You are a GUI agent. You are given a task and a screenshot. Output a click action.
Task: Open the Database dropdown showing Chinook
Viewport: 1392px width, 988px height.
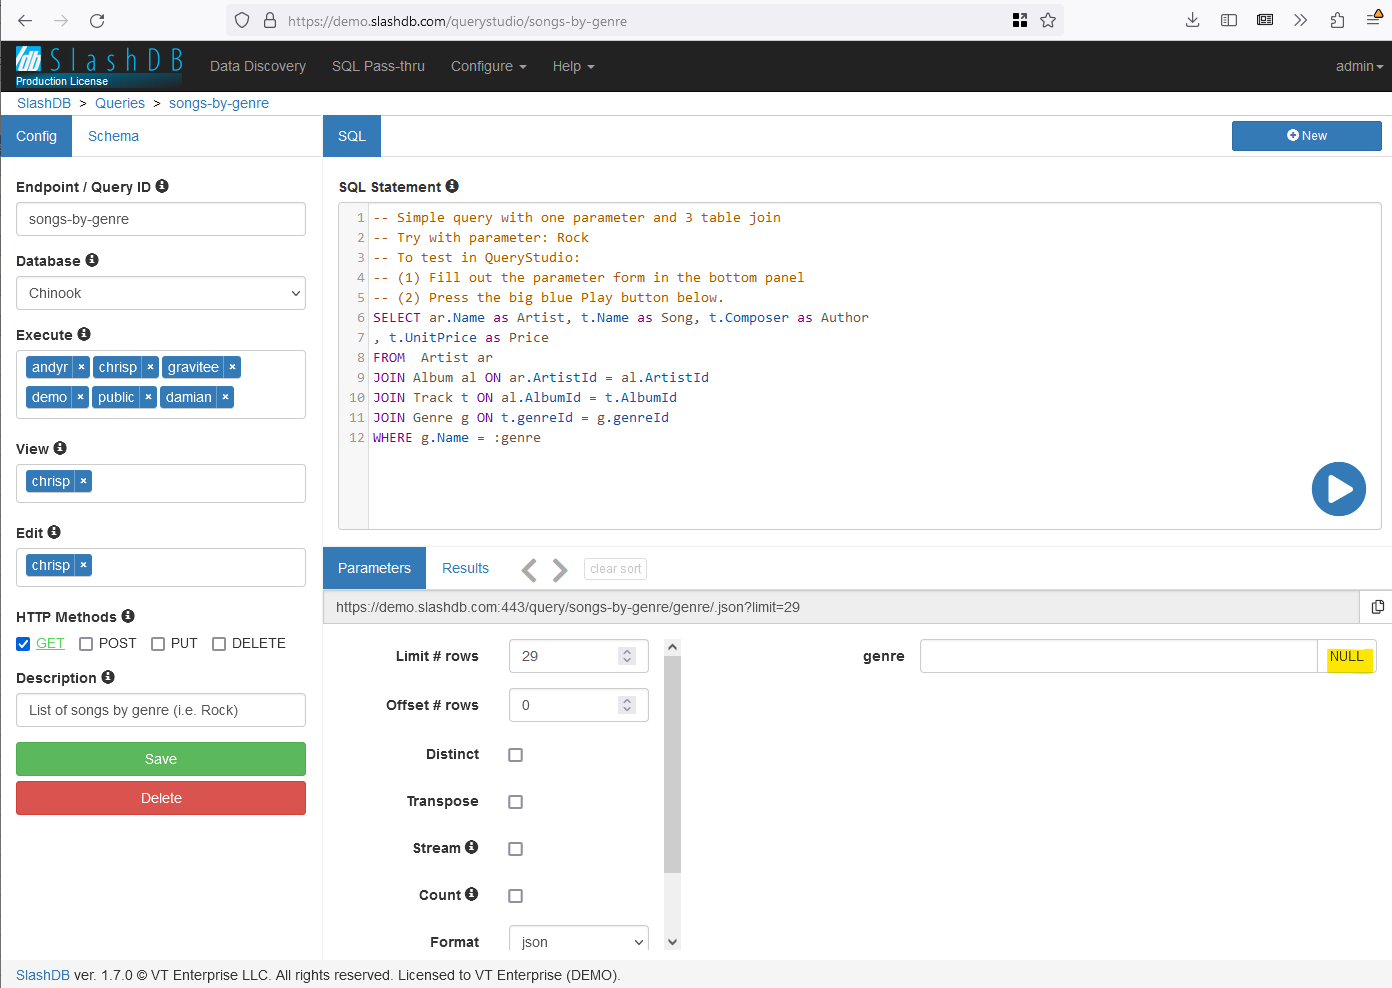161,293
